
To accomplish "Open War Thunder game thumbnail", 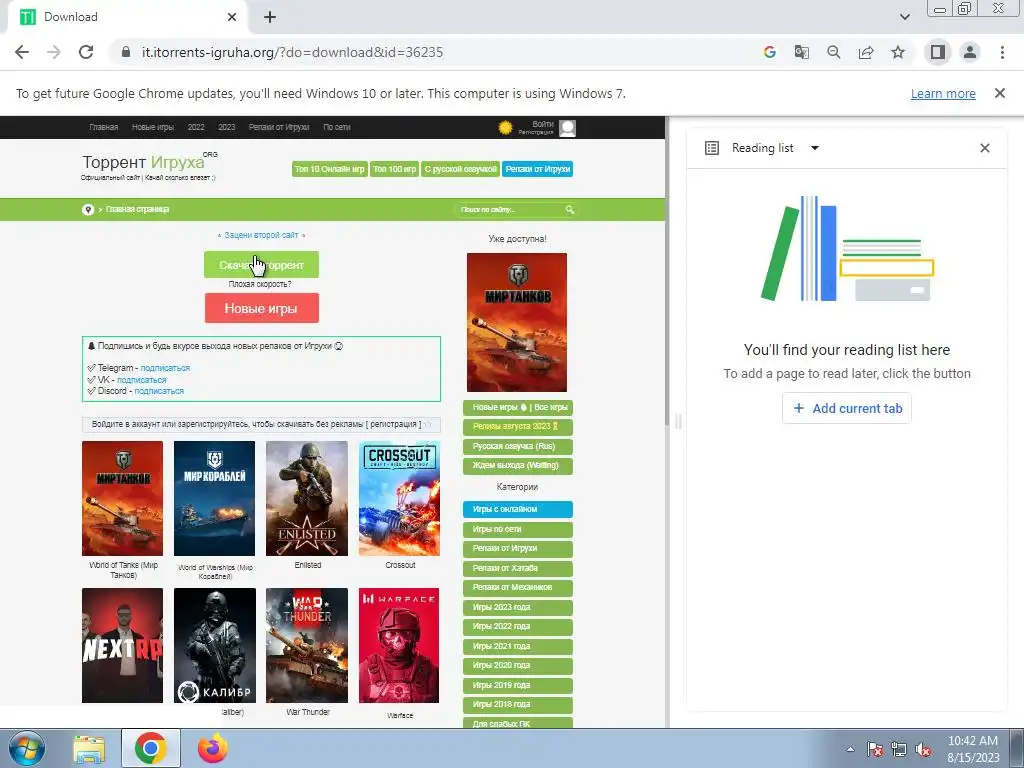I will tap(307, 645).
